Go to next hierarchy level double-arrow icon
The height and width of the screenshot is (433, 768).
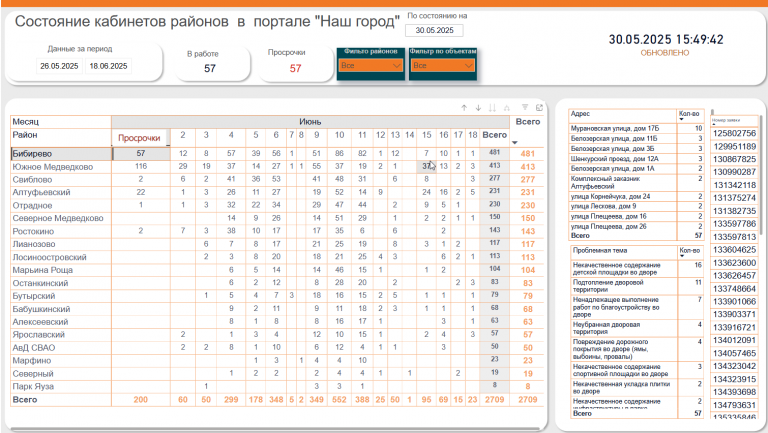tap(492, 108)
